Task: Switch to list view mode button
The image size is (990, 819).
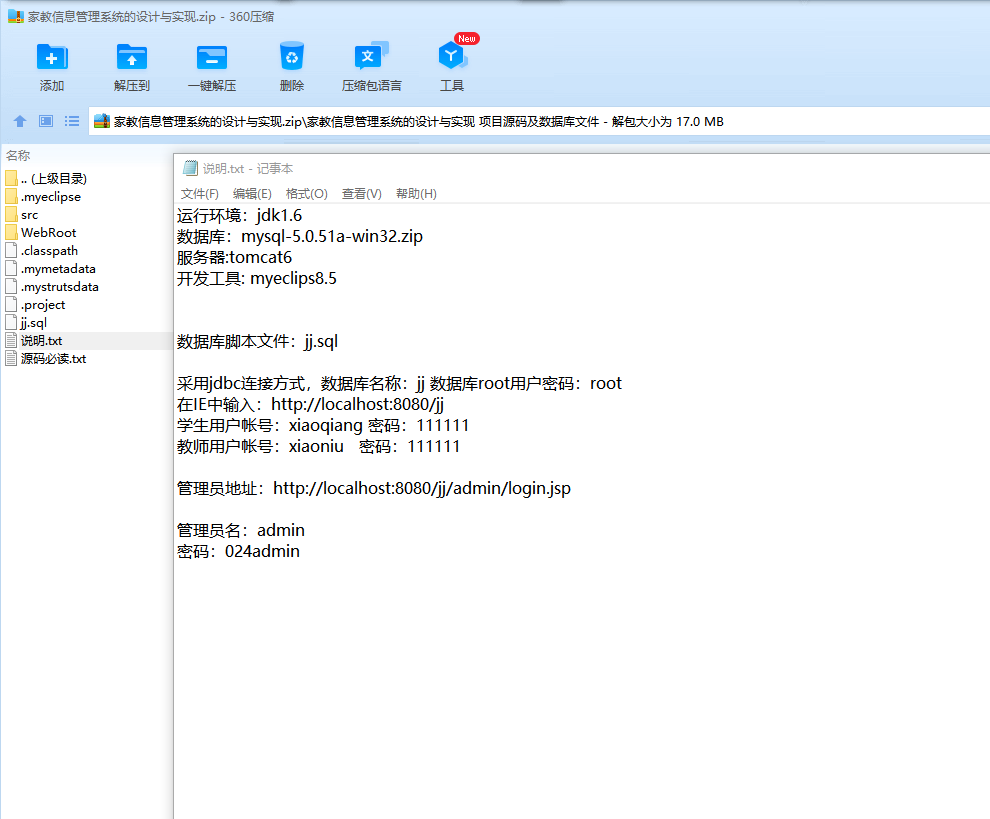Action: (x=72, y=121)
